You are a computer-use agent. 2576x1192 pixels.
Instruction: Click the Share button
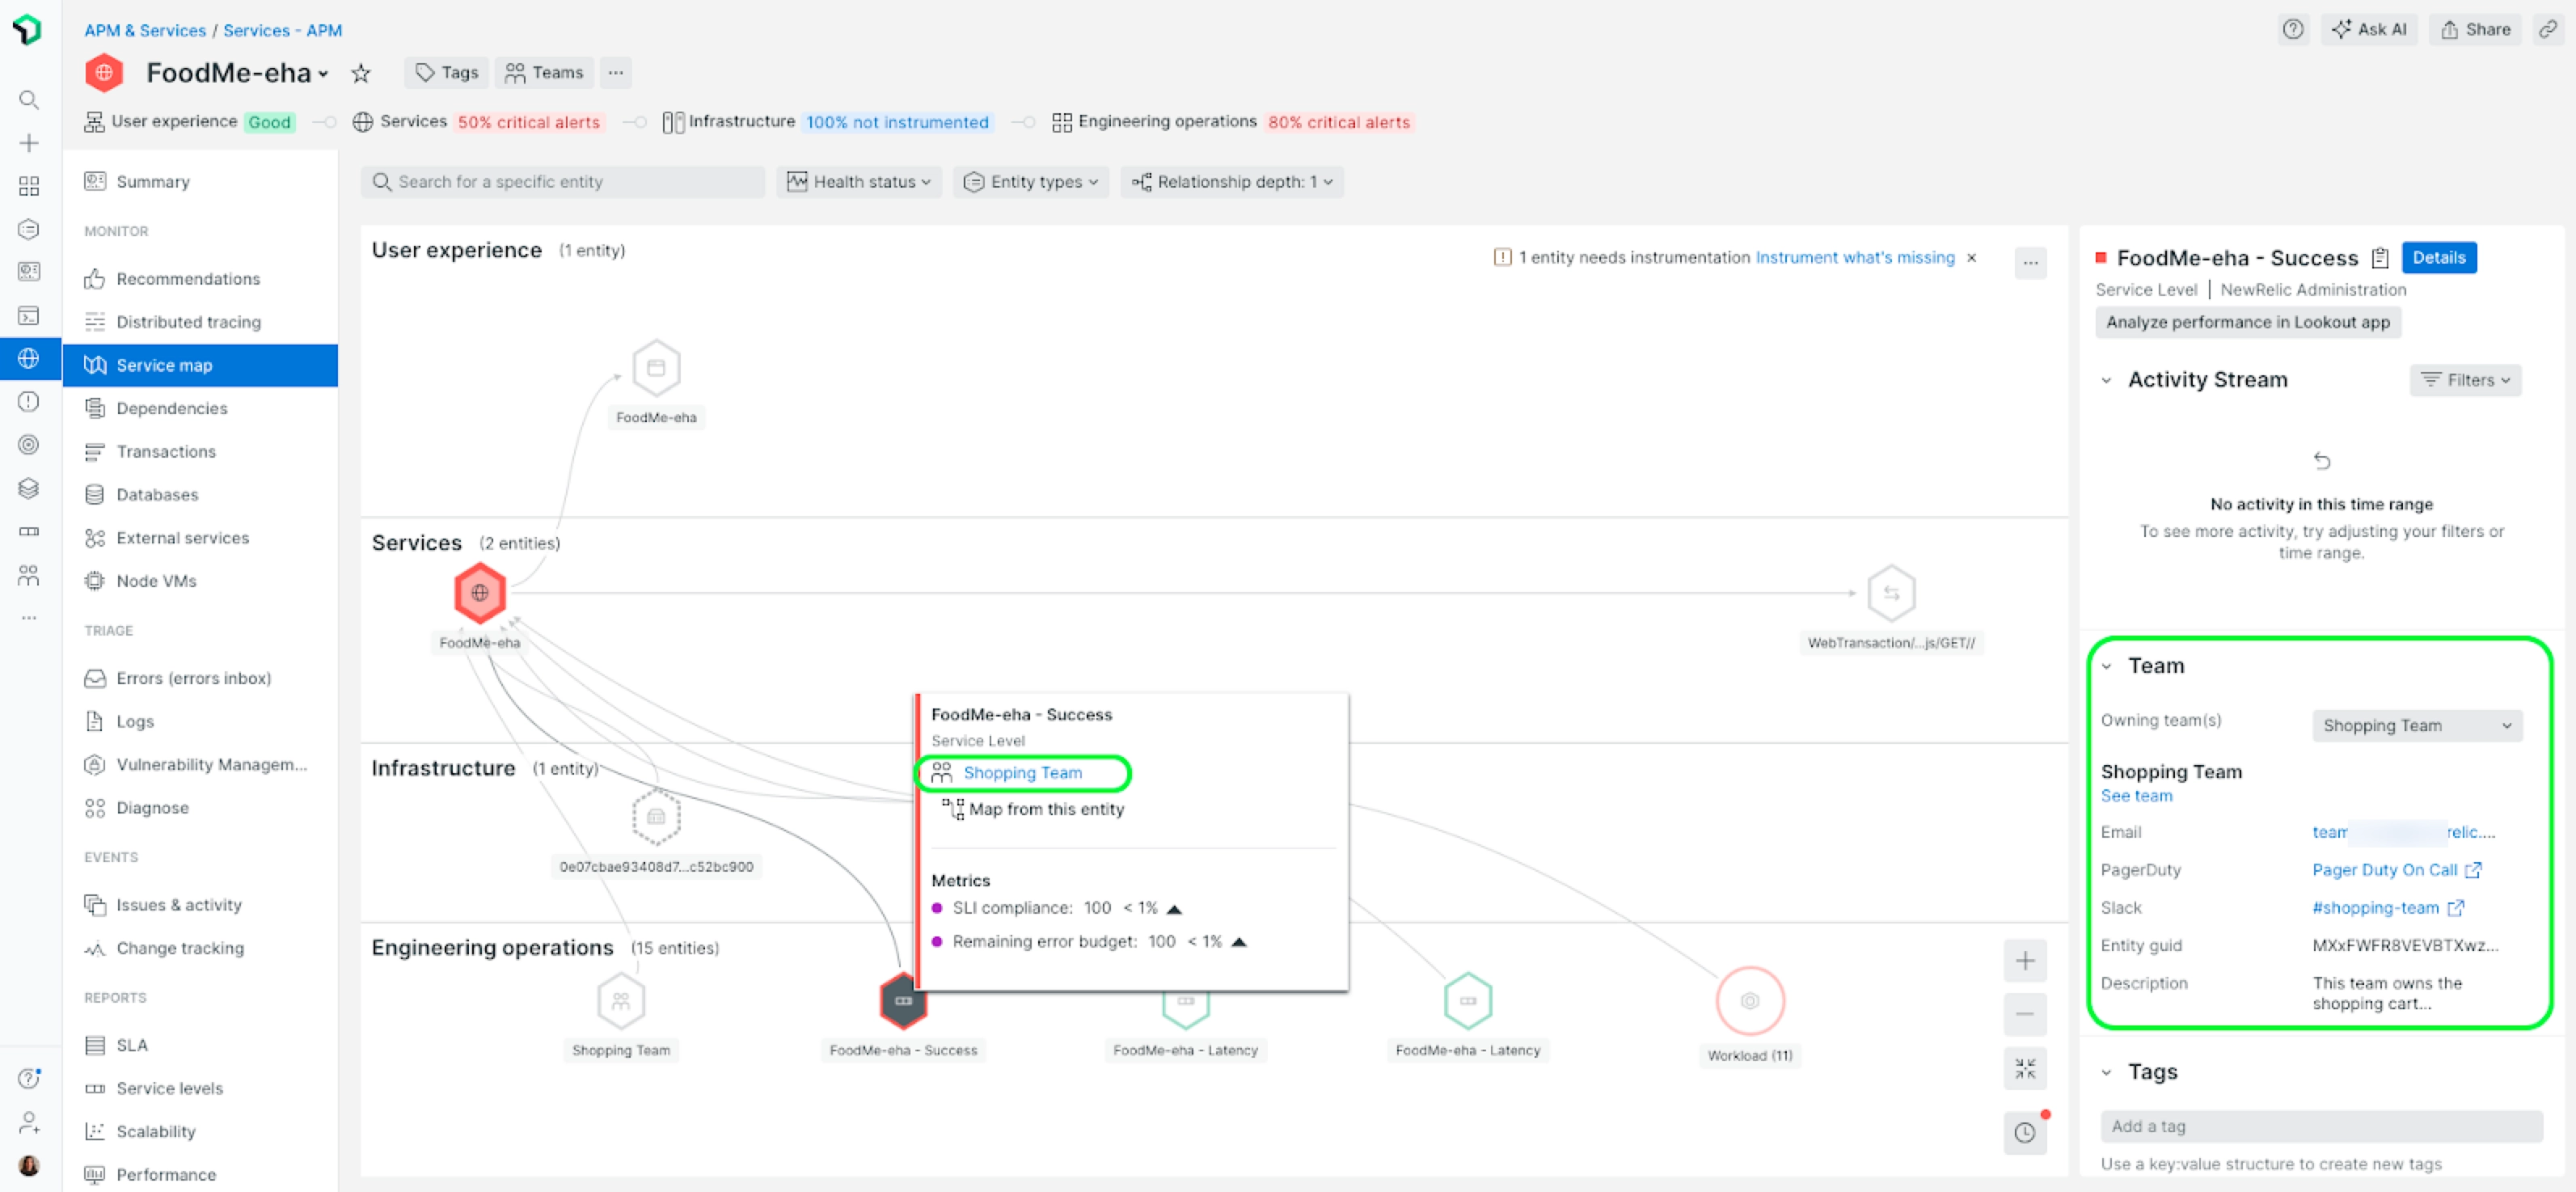(2475, 29)
